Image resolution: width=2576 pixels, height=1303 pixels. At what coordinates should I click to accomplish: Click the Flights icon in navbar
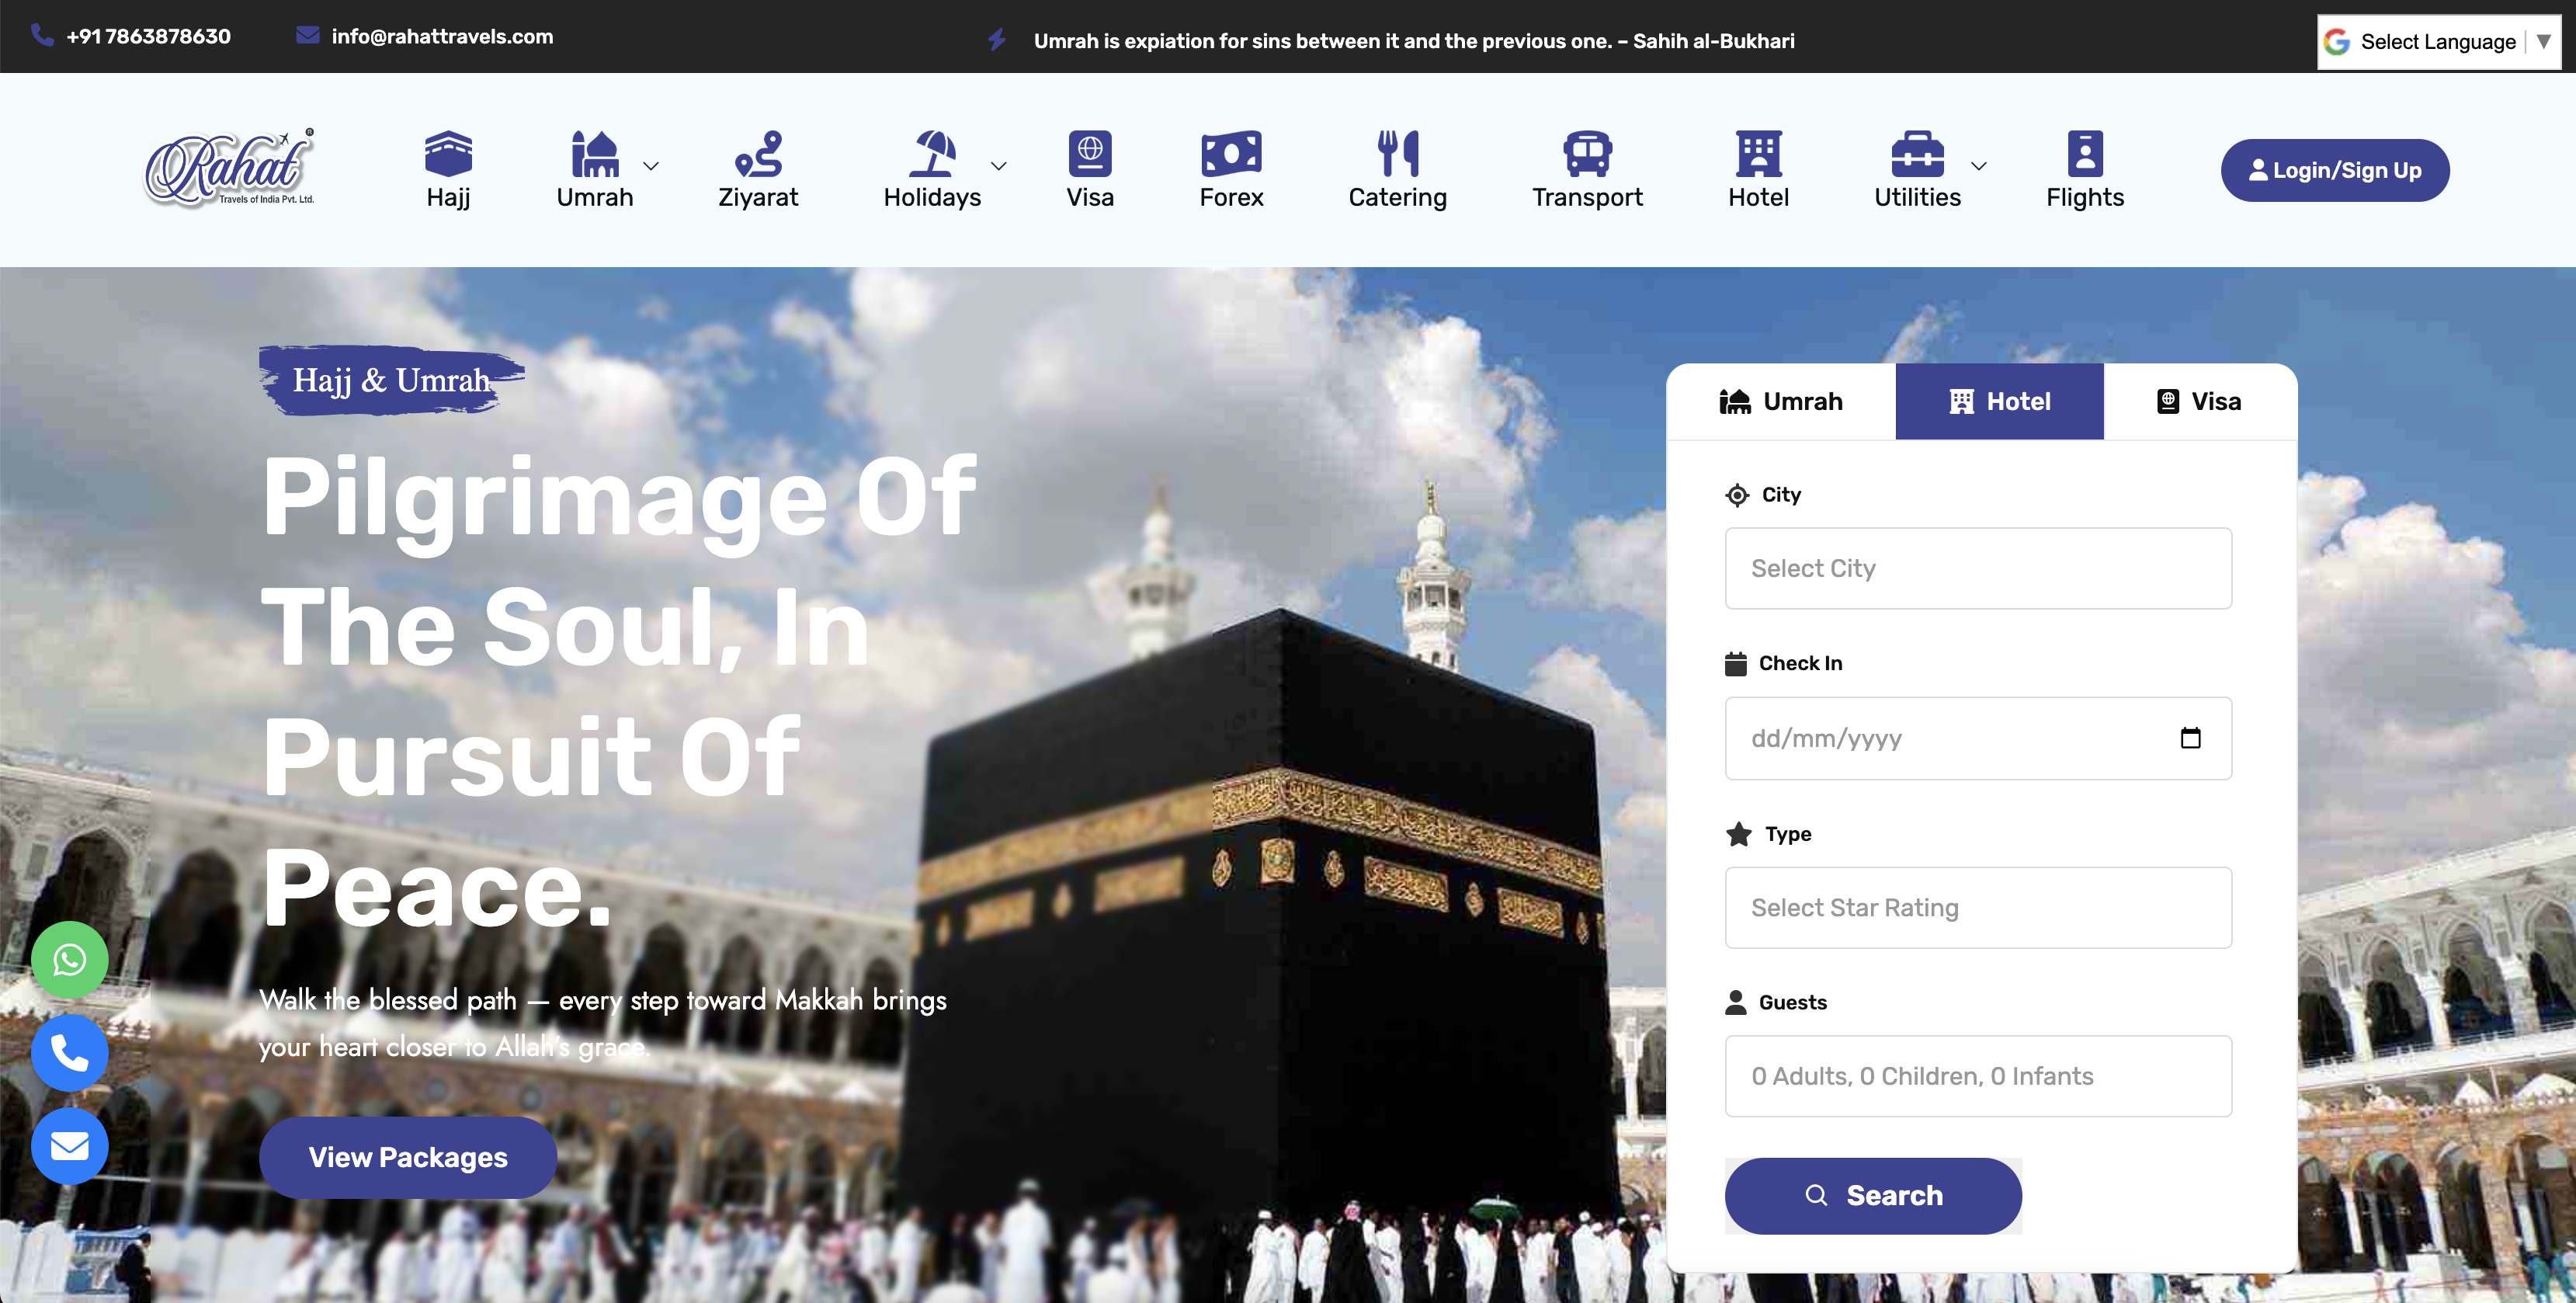coord(2085,152)
